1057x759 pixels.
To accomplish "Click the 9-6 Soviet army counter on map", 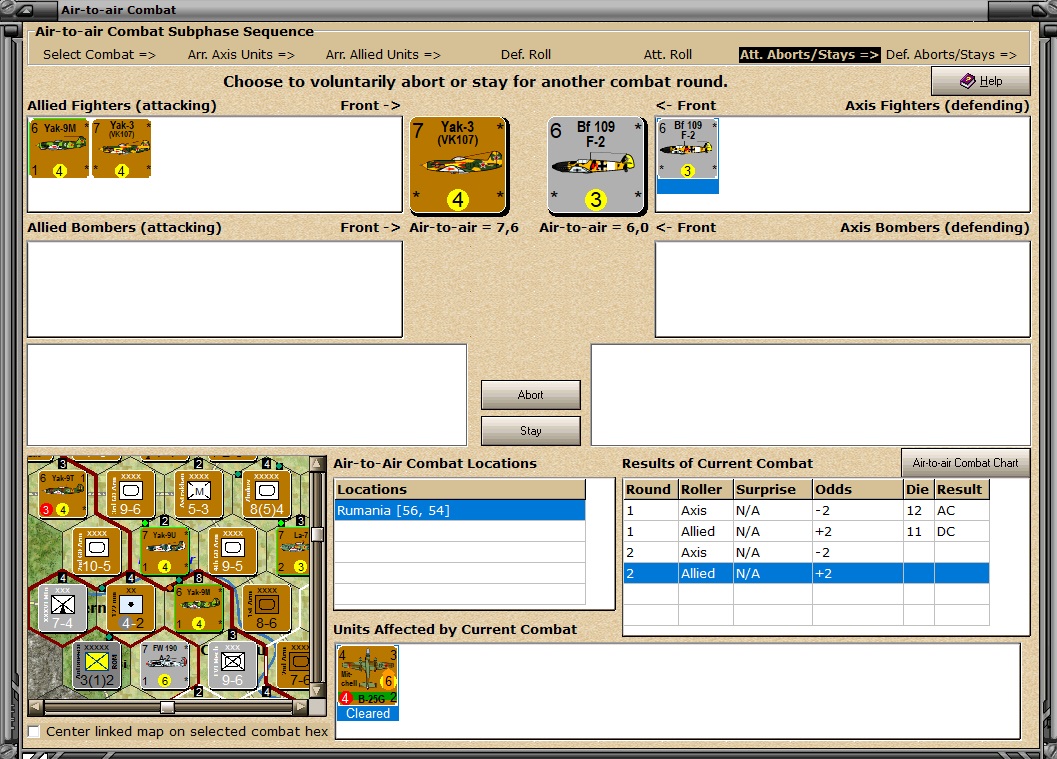I will pyautogui.click(x=130, y=493).
